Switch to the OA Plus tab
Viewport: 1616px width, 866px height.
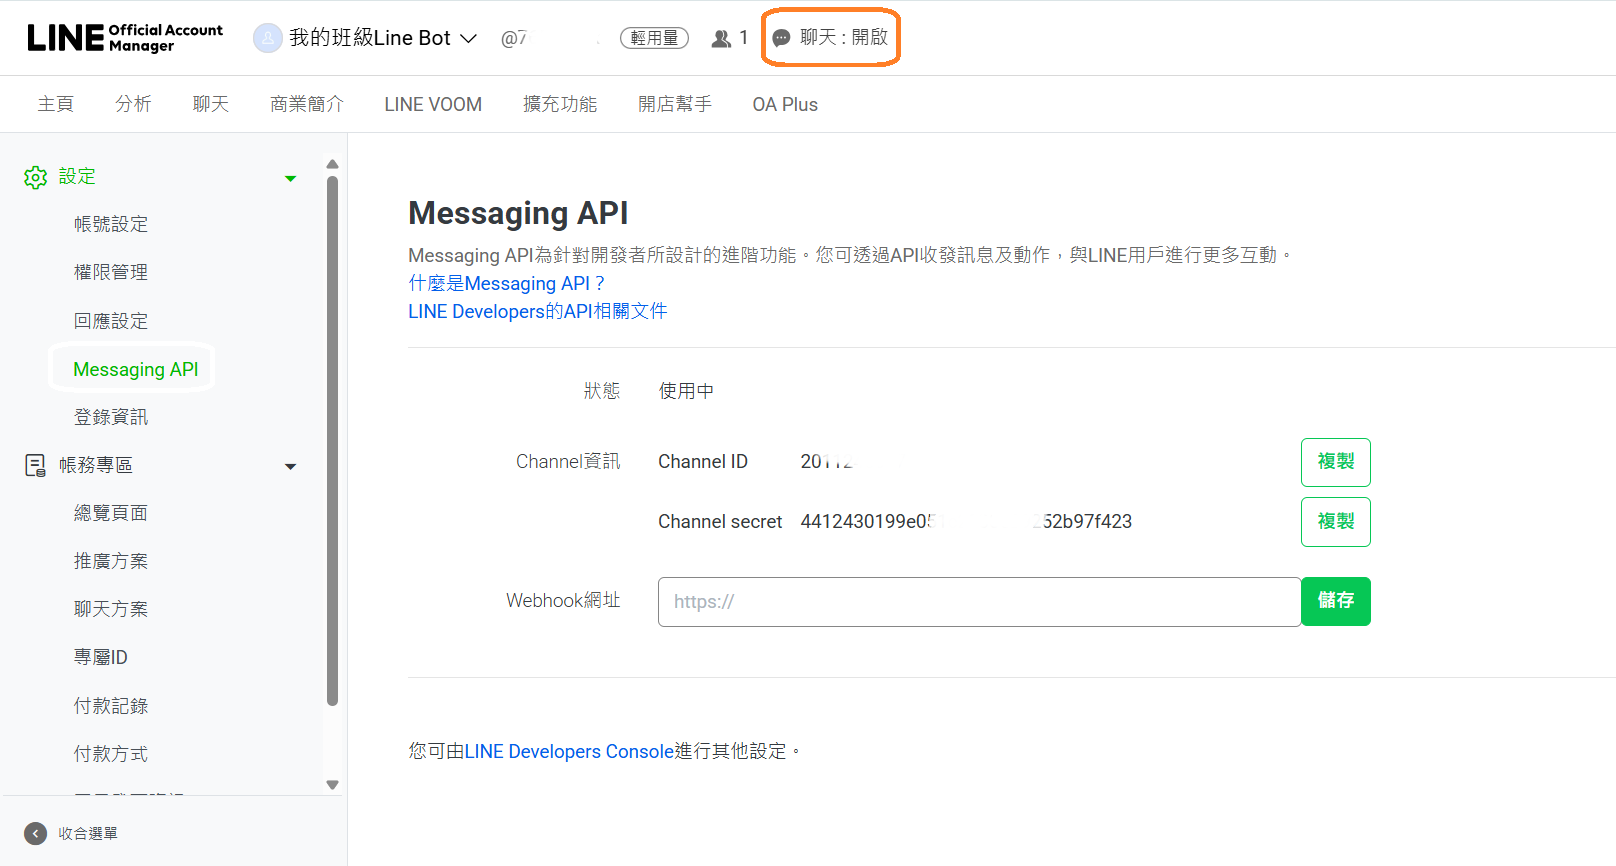pyautogui.click(x=785, y=104)
